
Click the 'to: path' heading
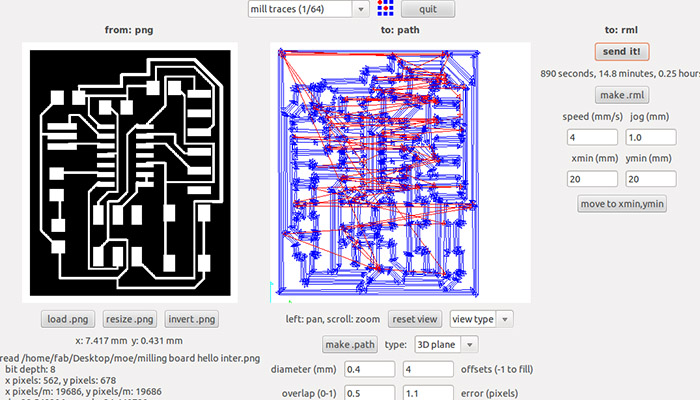(x=400, y=30)
